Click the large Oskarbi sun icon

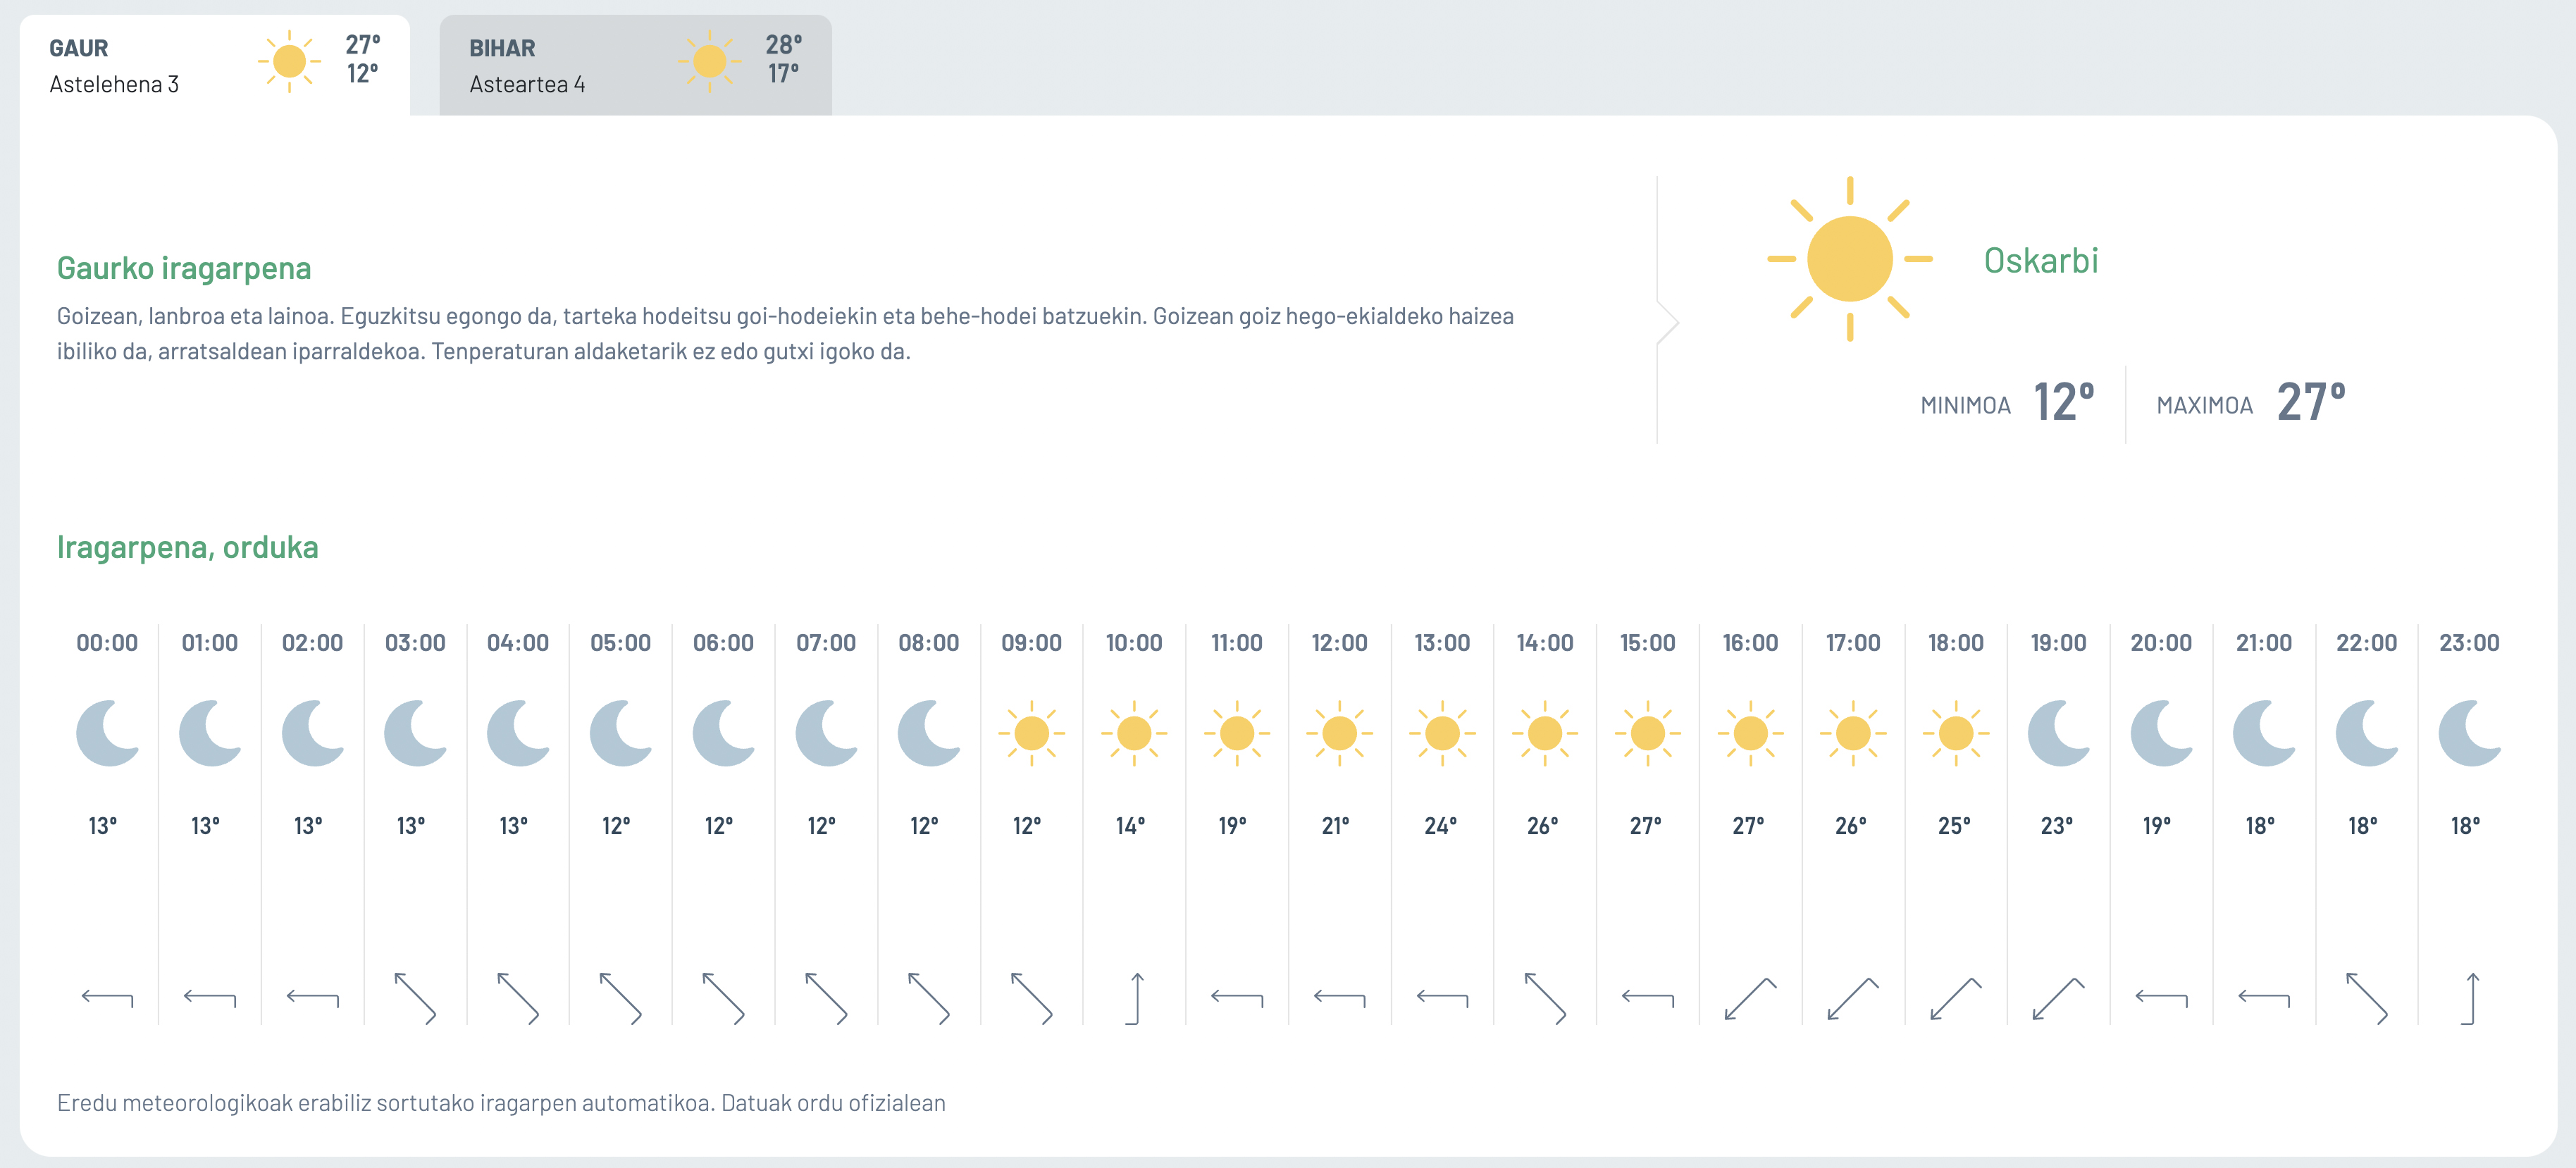tap(1849, 259)
